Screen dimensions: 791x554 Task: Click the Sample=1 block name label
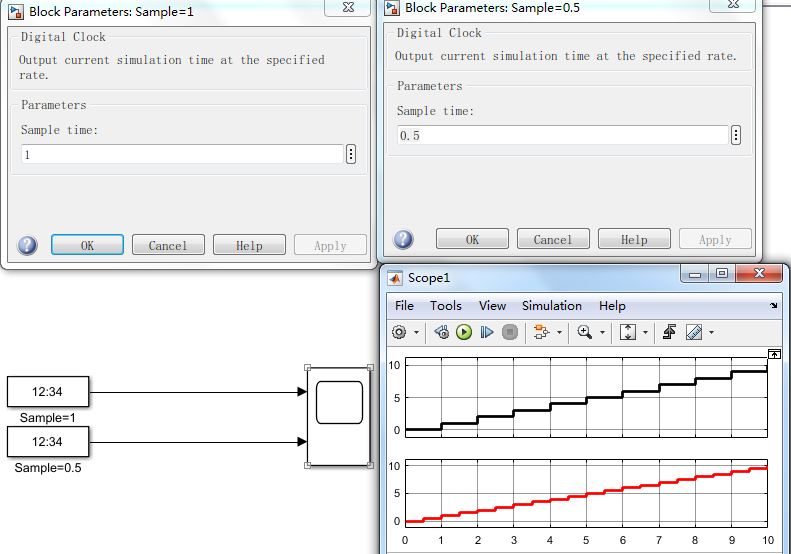point(47,418)
